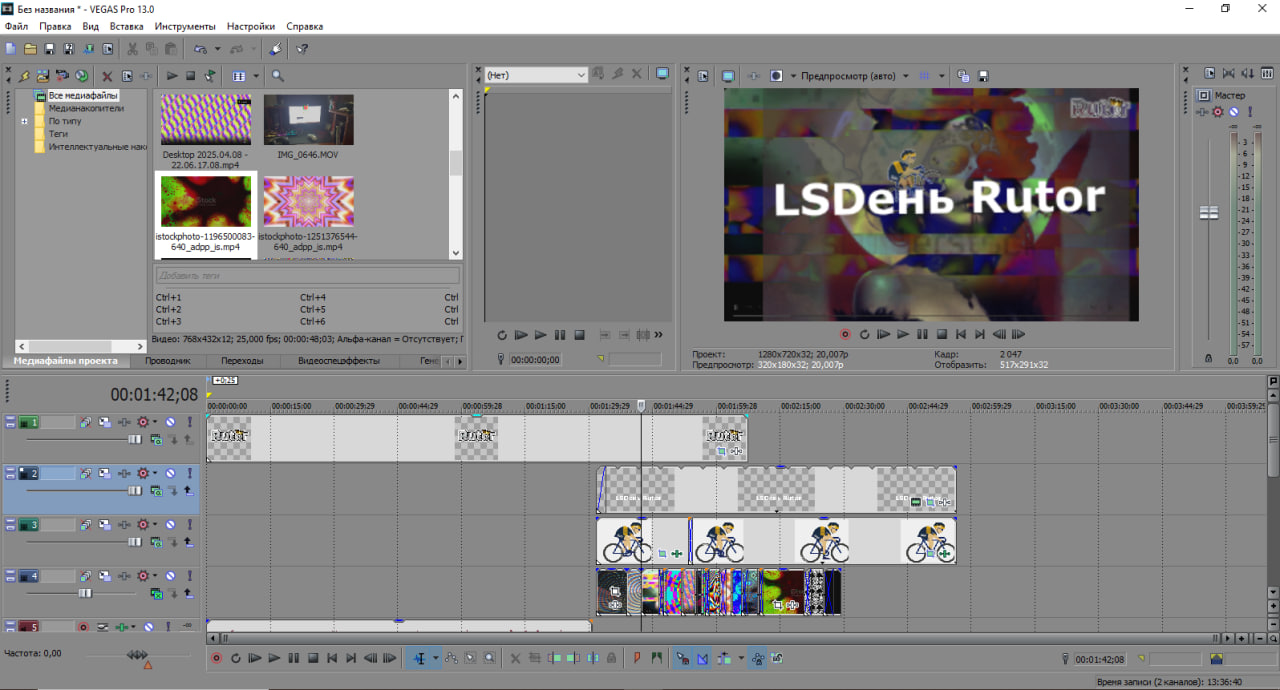Open the Инструменты menu
Screen dimensions: 1280x690
(x=184, y=26)
